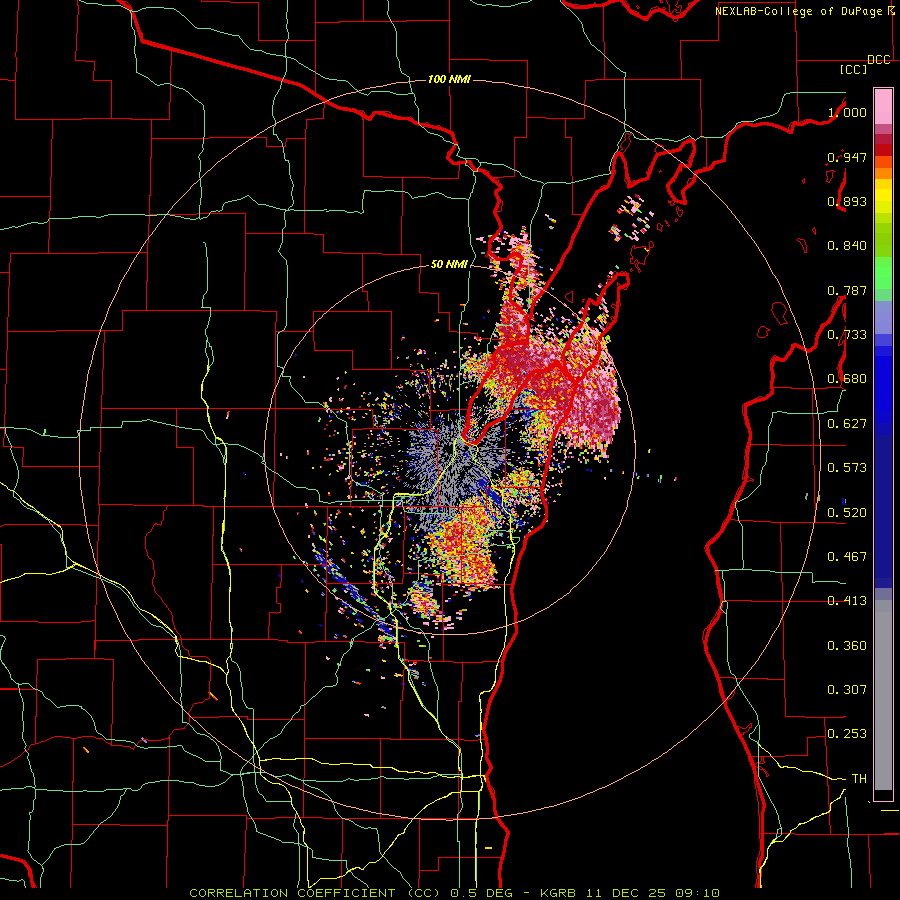Pick the periwinkle light-blue color bar segment

pos(883,317)
